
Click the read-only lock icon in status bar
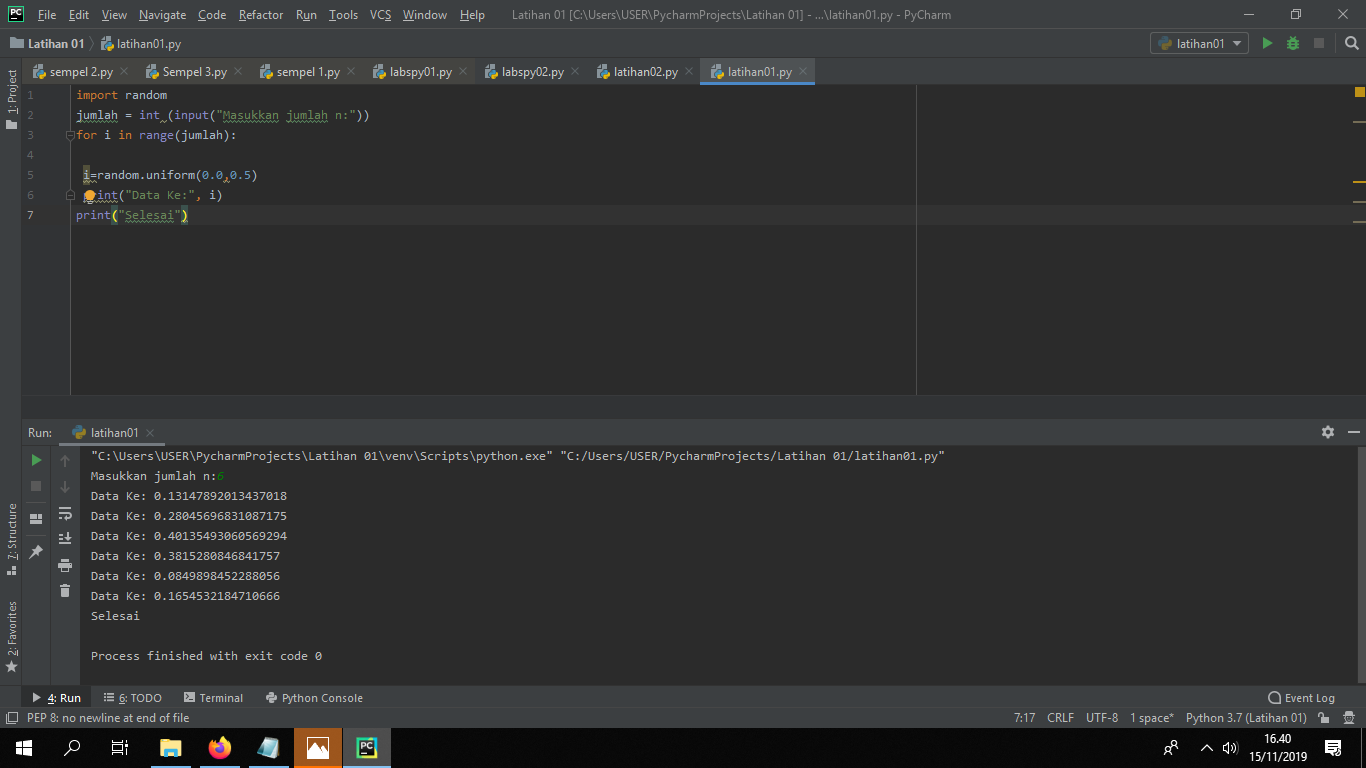point(1323,718)
